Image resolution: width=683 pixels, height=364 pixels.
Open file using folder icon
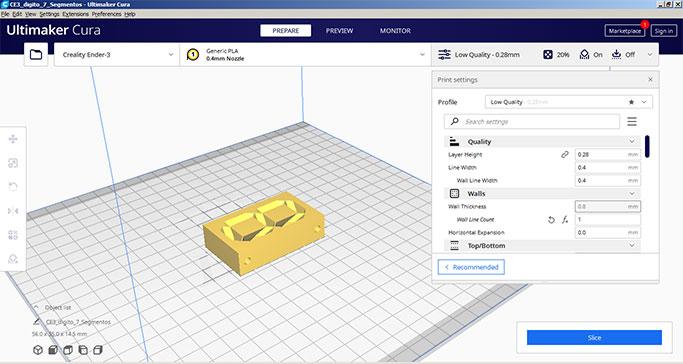36,54
